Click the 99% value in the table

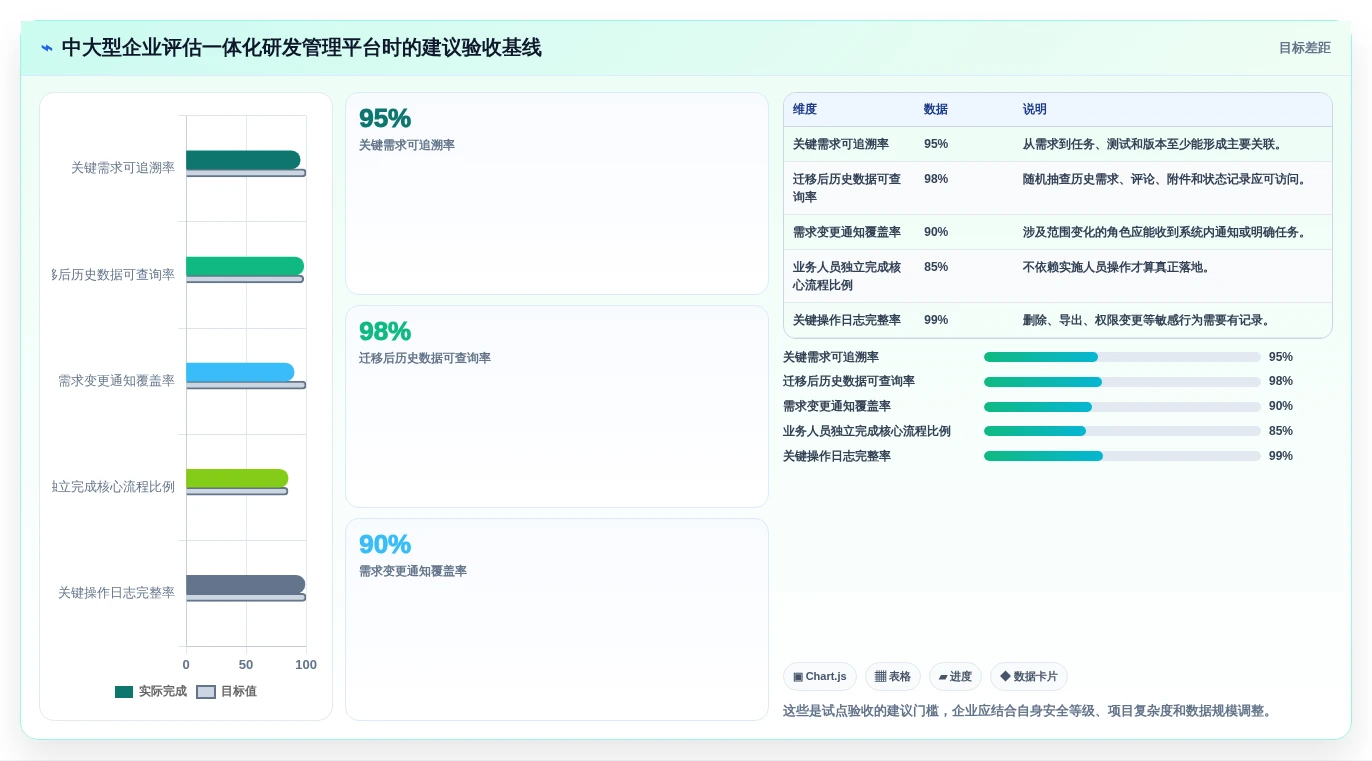(x=936, y=321)
